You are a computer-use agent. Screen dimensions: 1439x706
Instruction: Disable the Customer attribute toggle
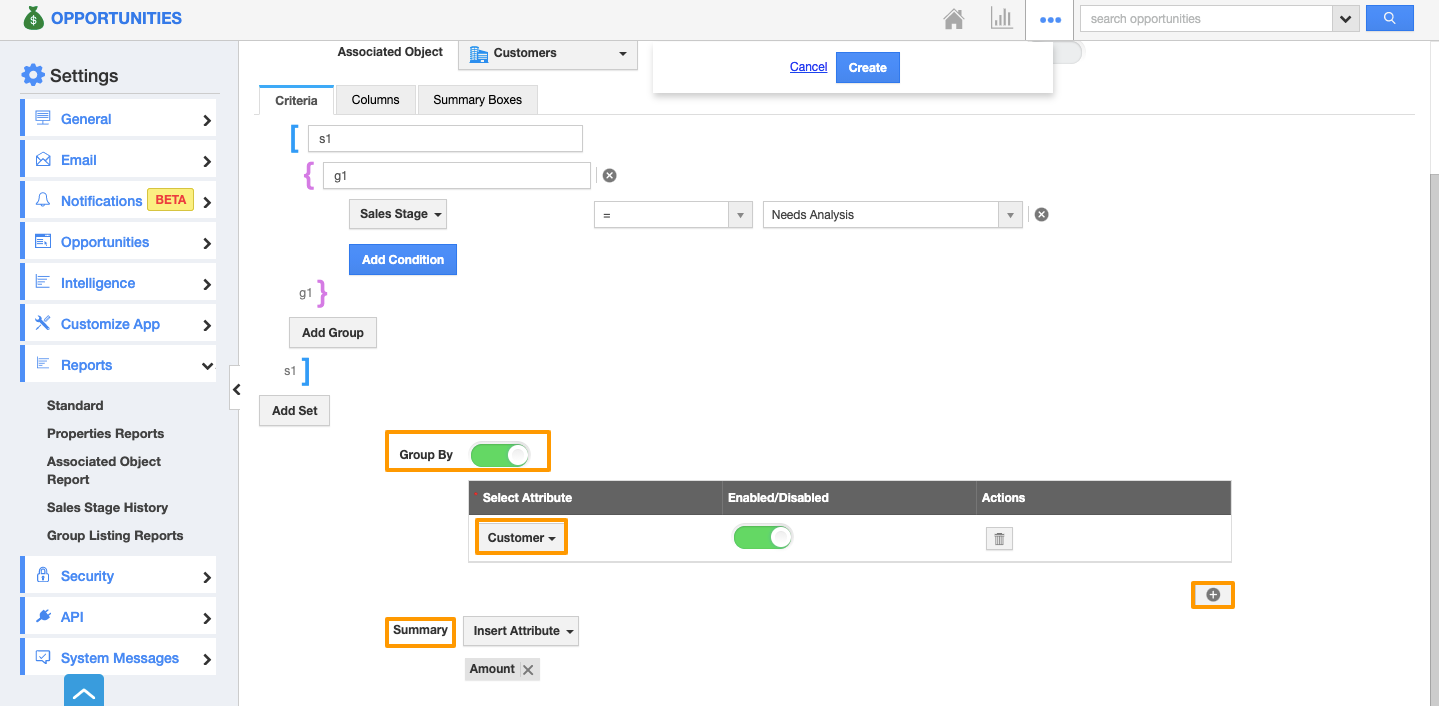(762, 538)
